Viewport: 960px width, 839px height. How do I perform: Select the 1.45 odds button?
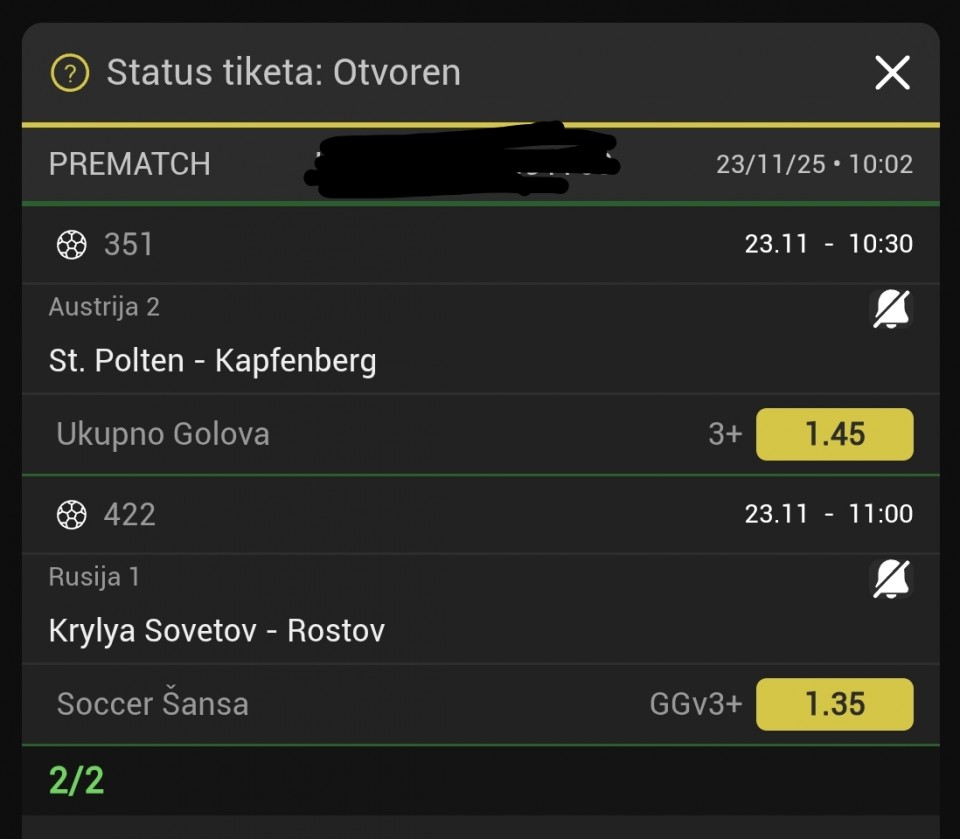coord(834,434)
